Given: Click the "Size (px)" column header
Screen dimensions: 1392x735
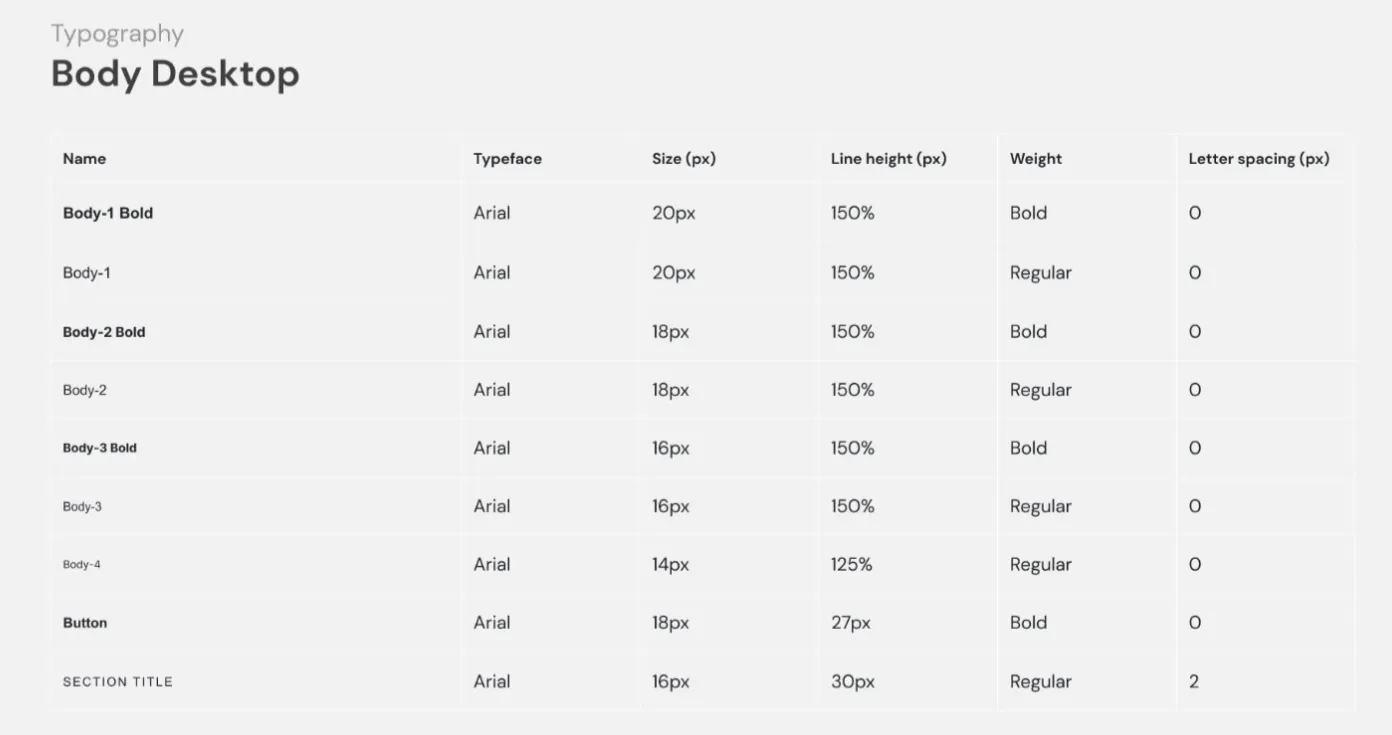Looking at the screenshot, I should [684, 159].
